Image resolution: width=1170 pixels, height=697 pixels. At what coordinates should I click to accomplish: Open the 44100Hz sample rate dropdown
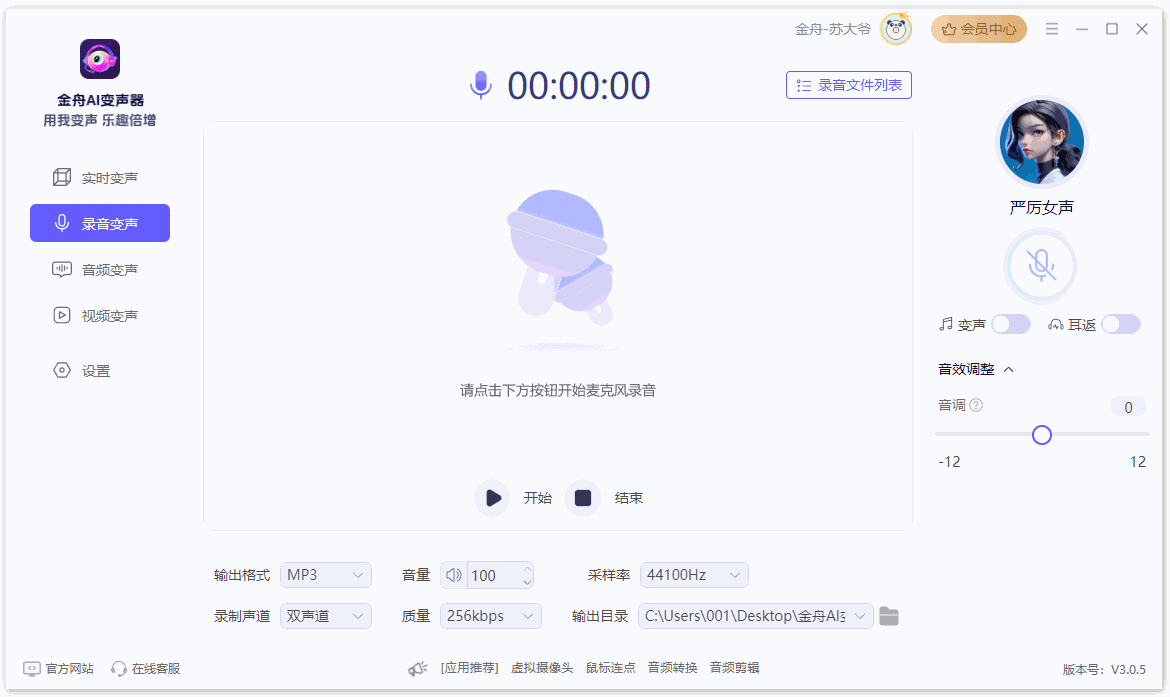[x=693, y=575]
